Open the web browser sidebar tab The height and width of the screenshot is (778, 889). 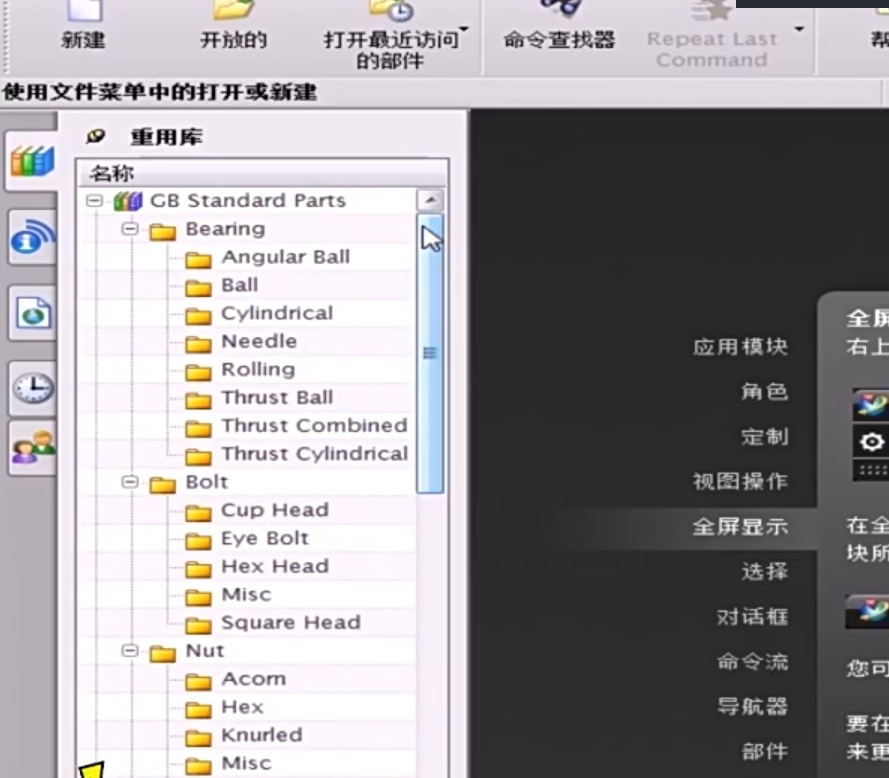click(32, 313)
